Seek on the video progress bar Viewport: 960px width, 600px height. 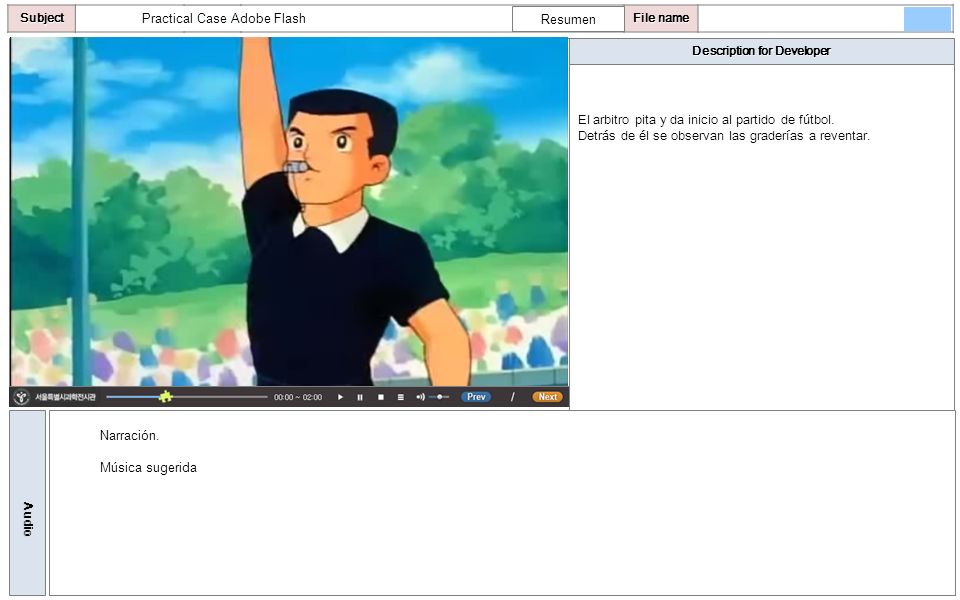click(187, 397)
